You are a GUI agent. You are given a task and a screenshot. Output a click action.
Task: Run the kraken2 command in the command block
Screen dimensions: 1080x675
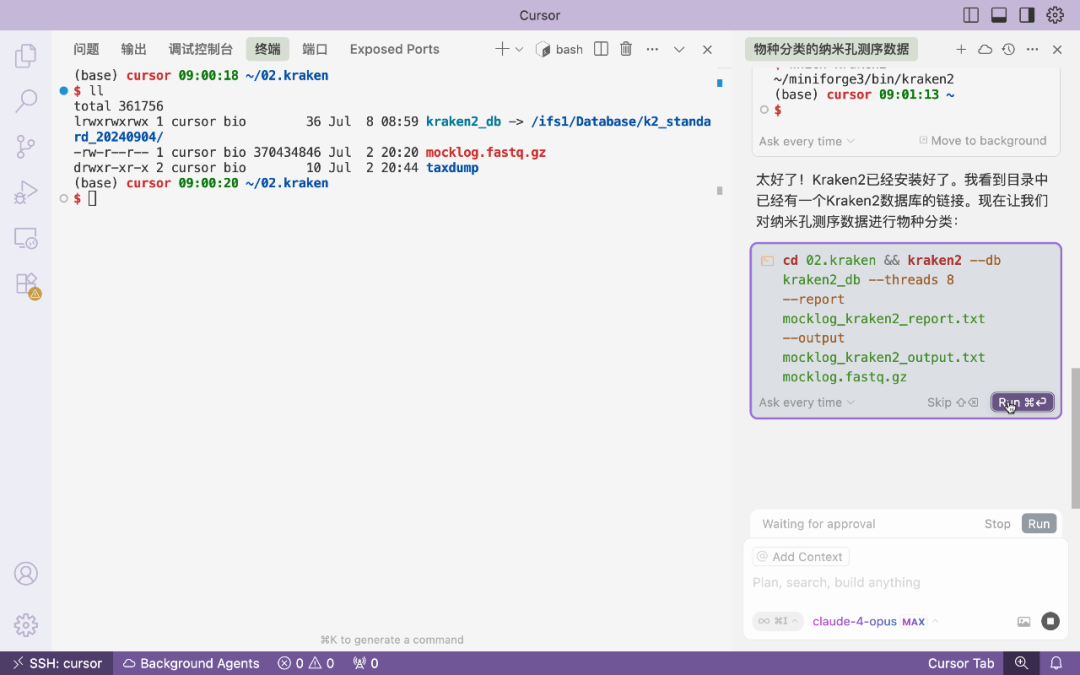(x=1022, y=402)
